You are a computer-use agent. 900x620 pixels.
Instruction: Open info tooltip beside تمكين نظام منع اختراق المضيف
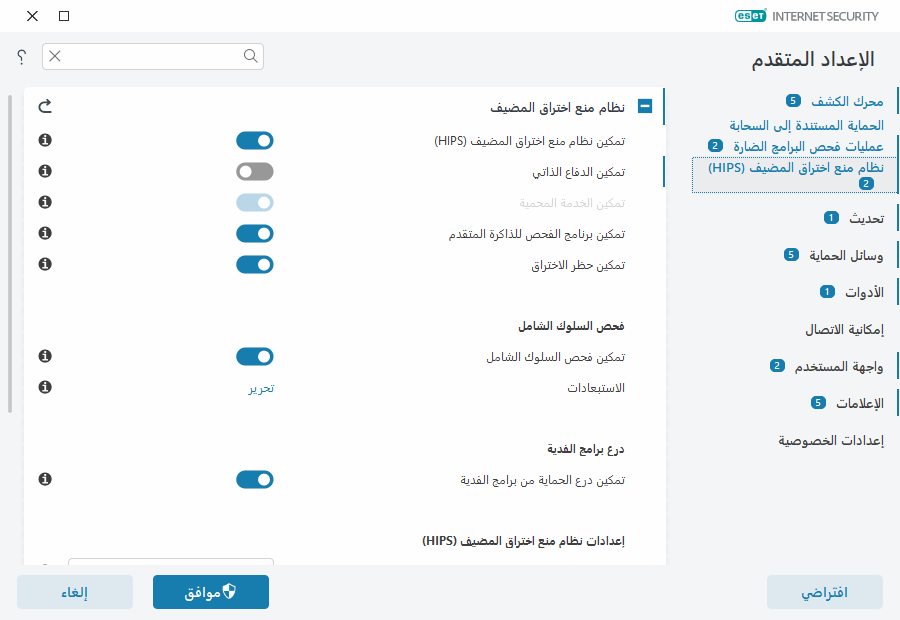(x=44, y=140)
